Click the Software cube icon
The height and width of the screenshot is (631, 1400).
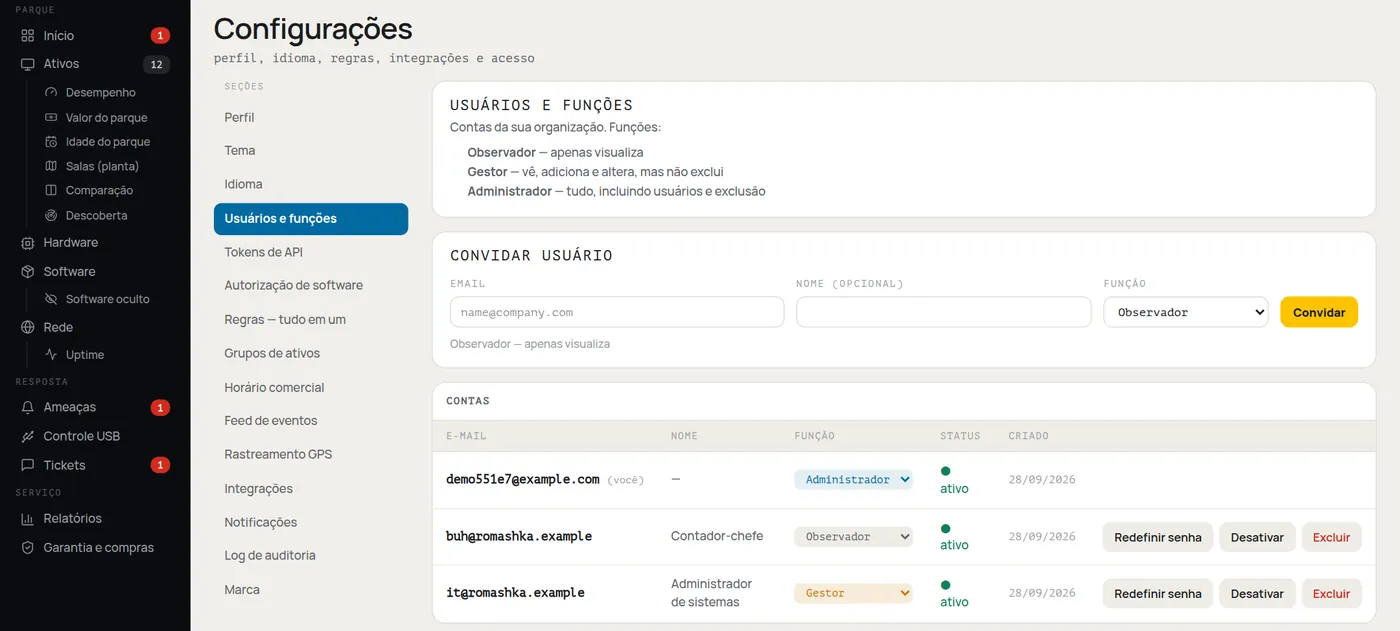click(x=27, y=272)
